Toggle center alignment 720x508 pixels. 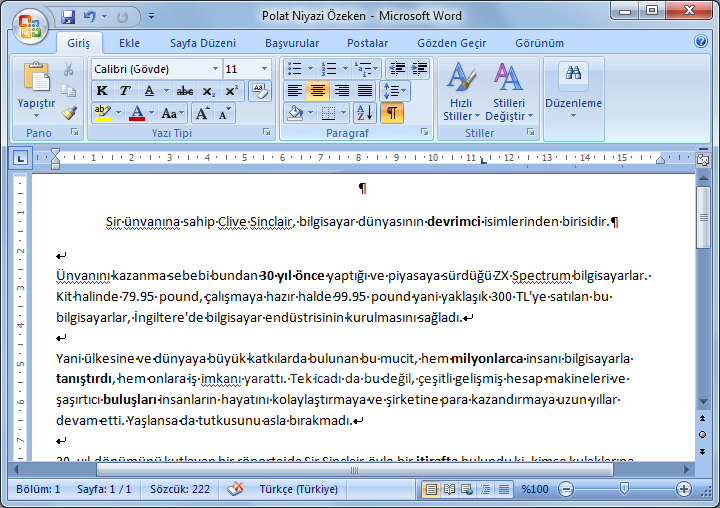[x=318, y=91]
